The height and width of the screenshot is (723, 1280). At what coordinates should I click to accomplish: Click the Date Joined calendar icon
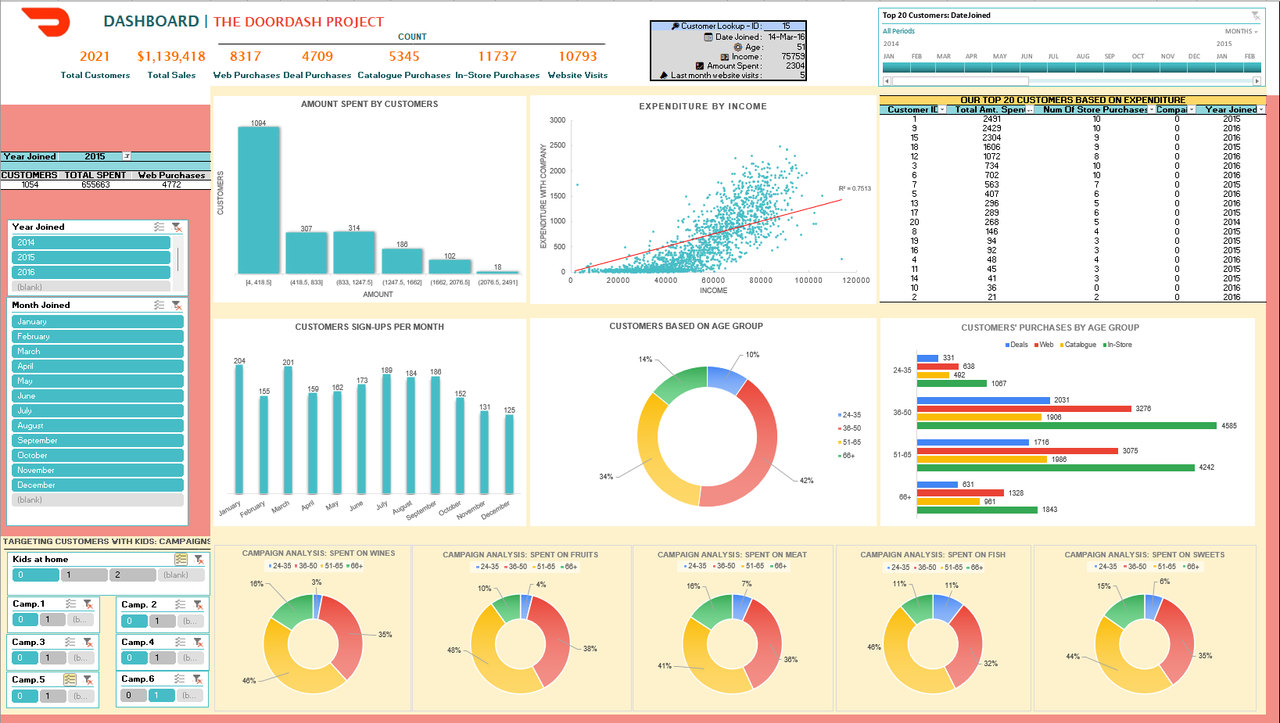(x=710, y=36)
